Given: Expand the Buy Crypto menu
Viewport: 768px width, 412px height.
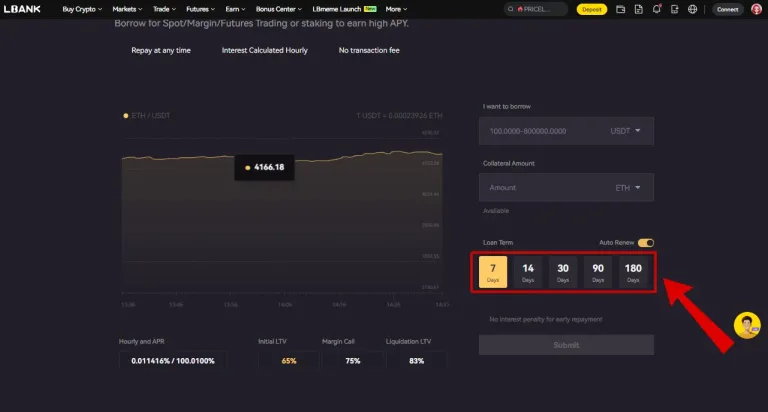Looking at the screenshot, I should coord(82,9).
